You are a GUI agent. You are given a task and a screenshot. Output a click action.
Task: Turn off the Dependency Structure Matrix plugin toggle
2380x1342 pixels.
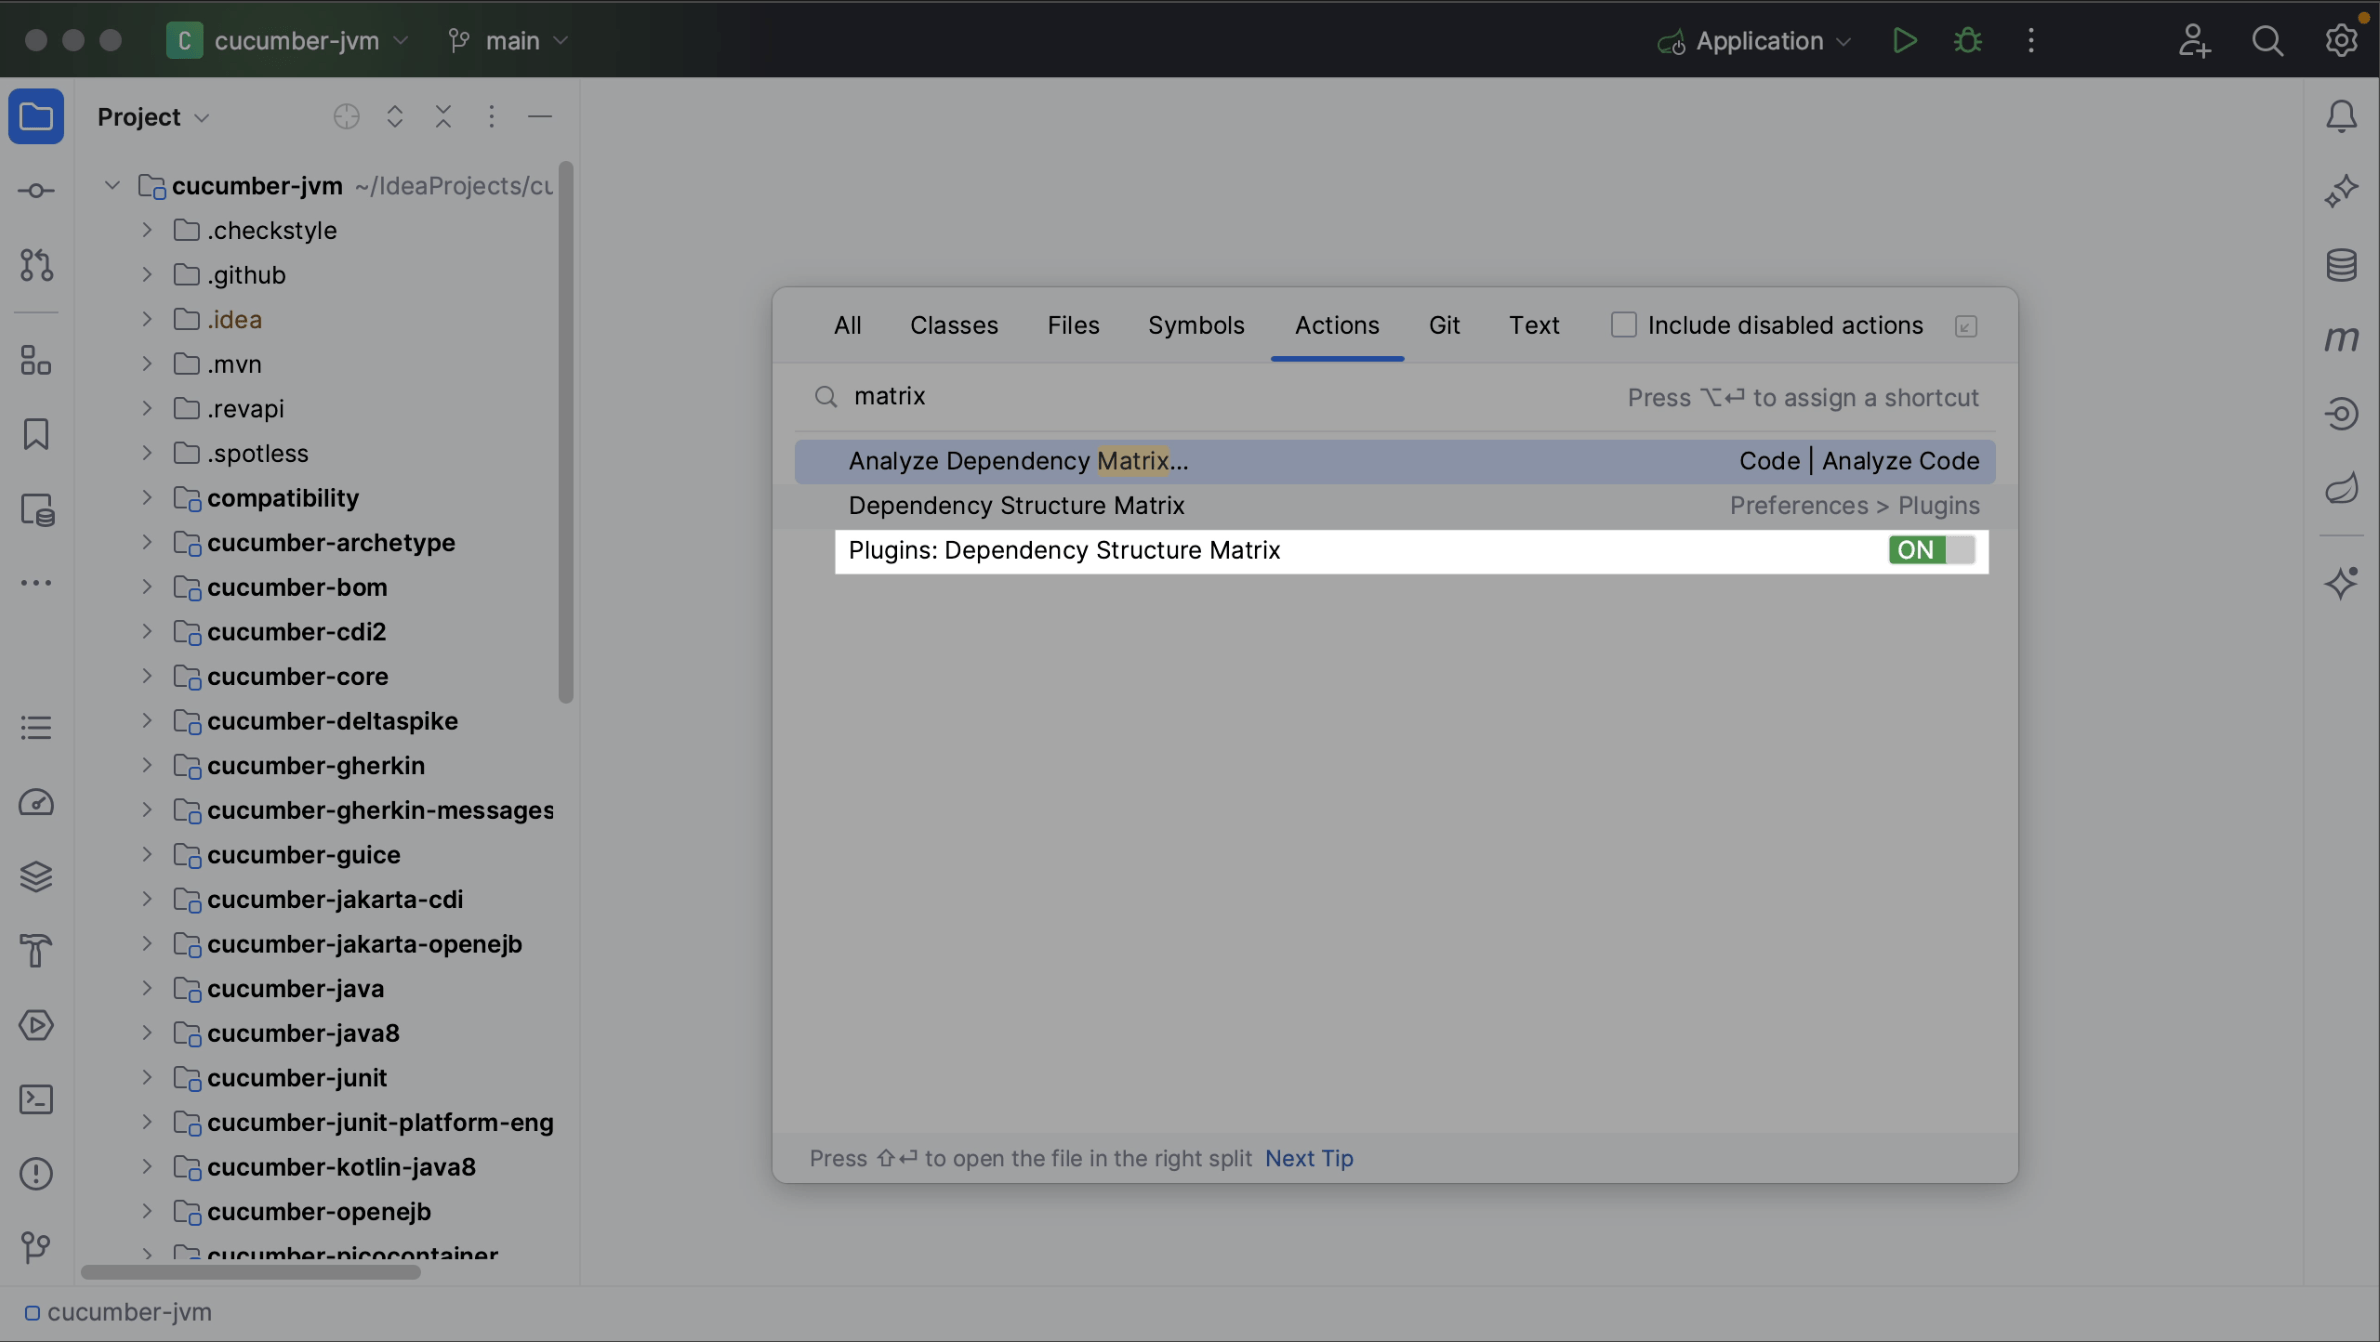pos(1929,550)
